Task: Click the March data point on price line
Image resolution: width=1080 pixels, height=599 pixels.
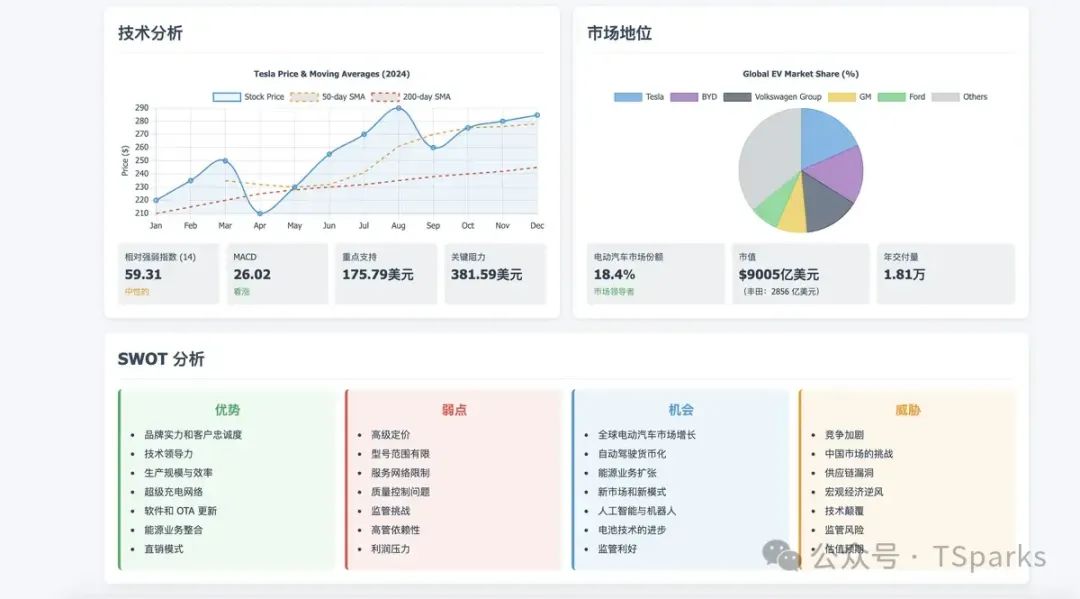Action: pyautogui.click(x=225, y=161)
